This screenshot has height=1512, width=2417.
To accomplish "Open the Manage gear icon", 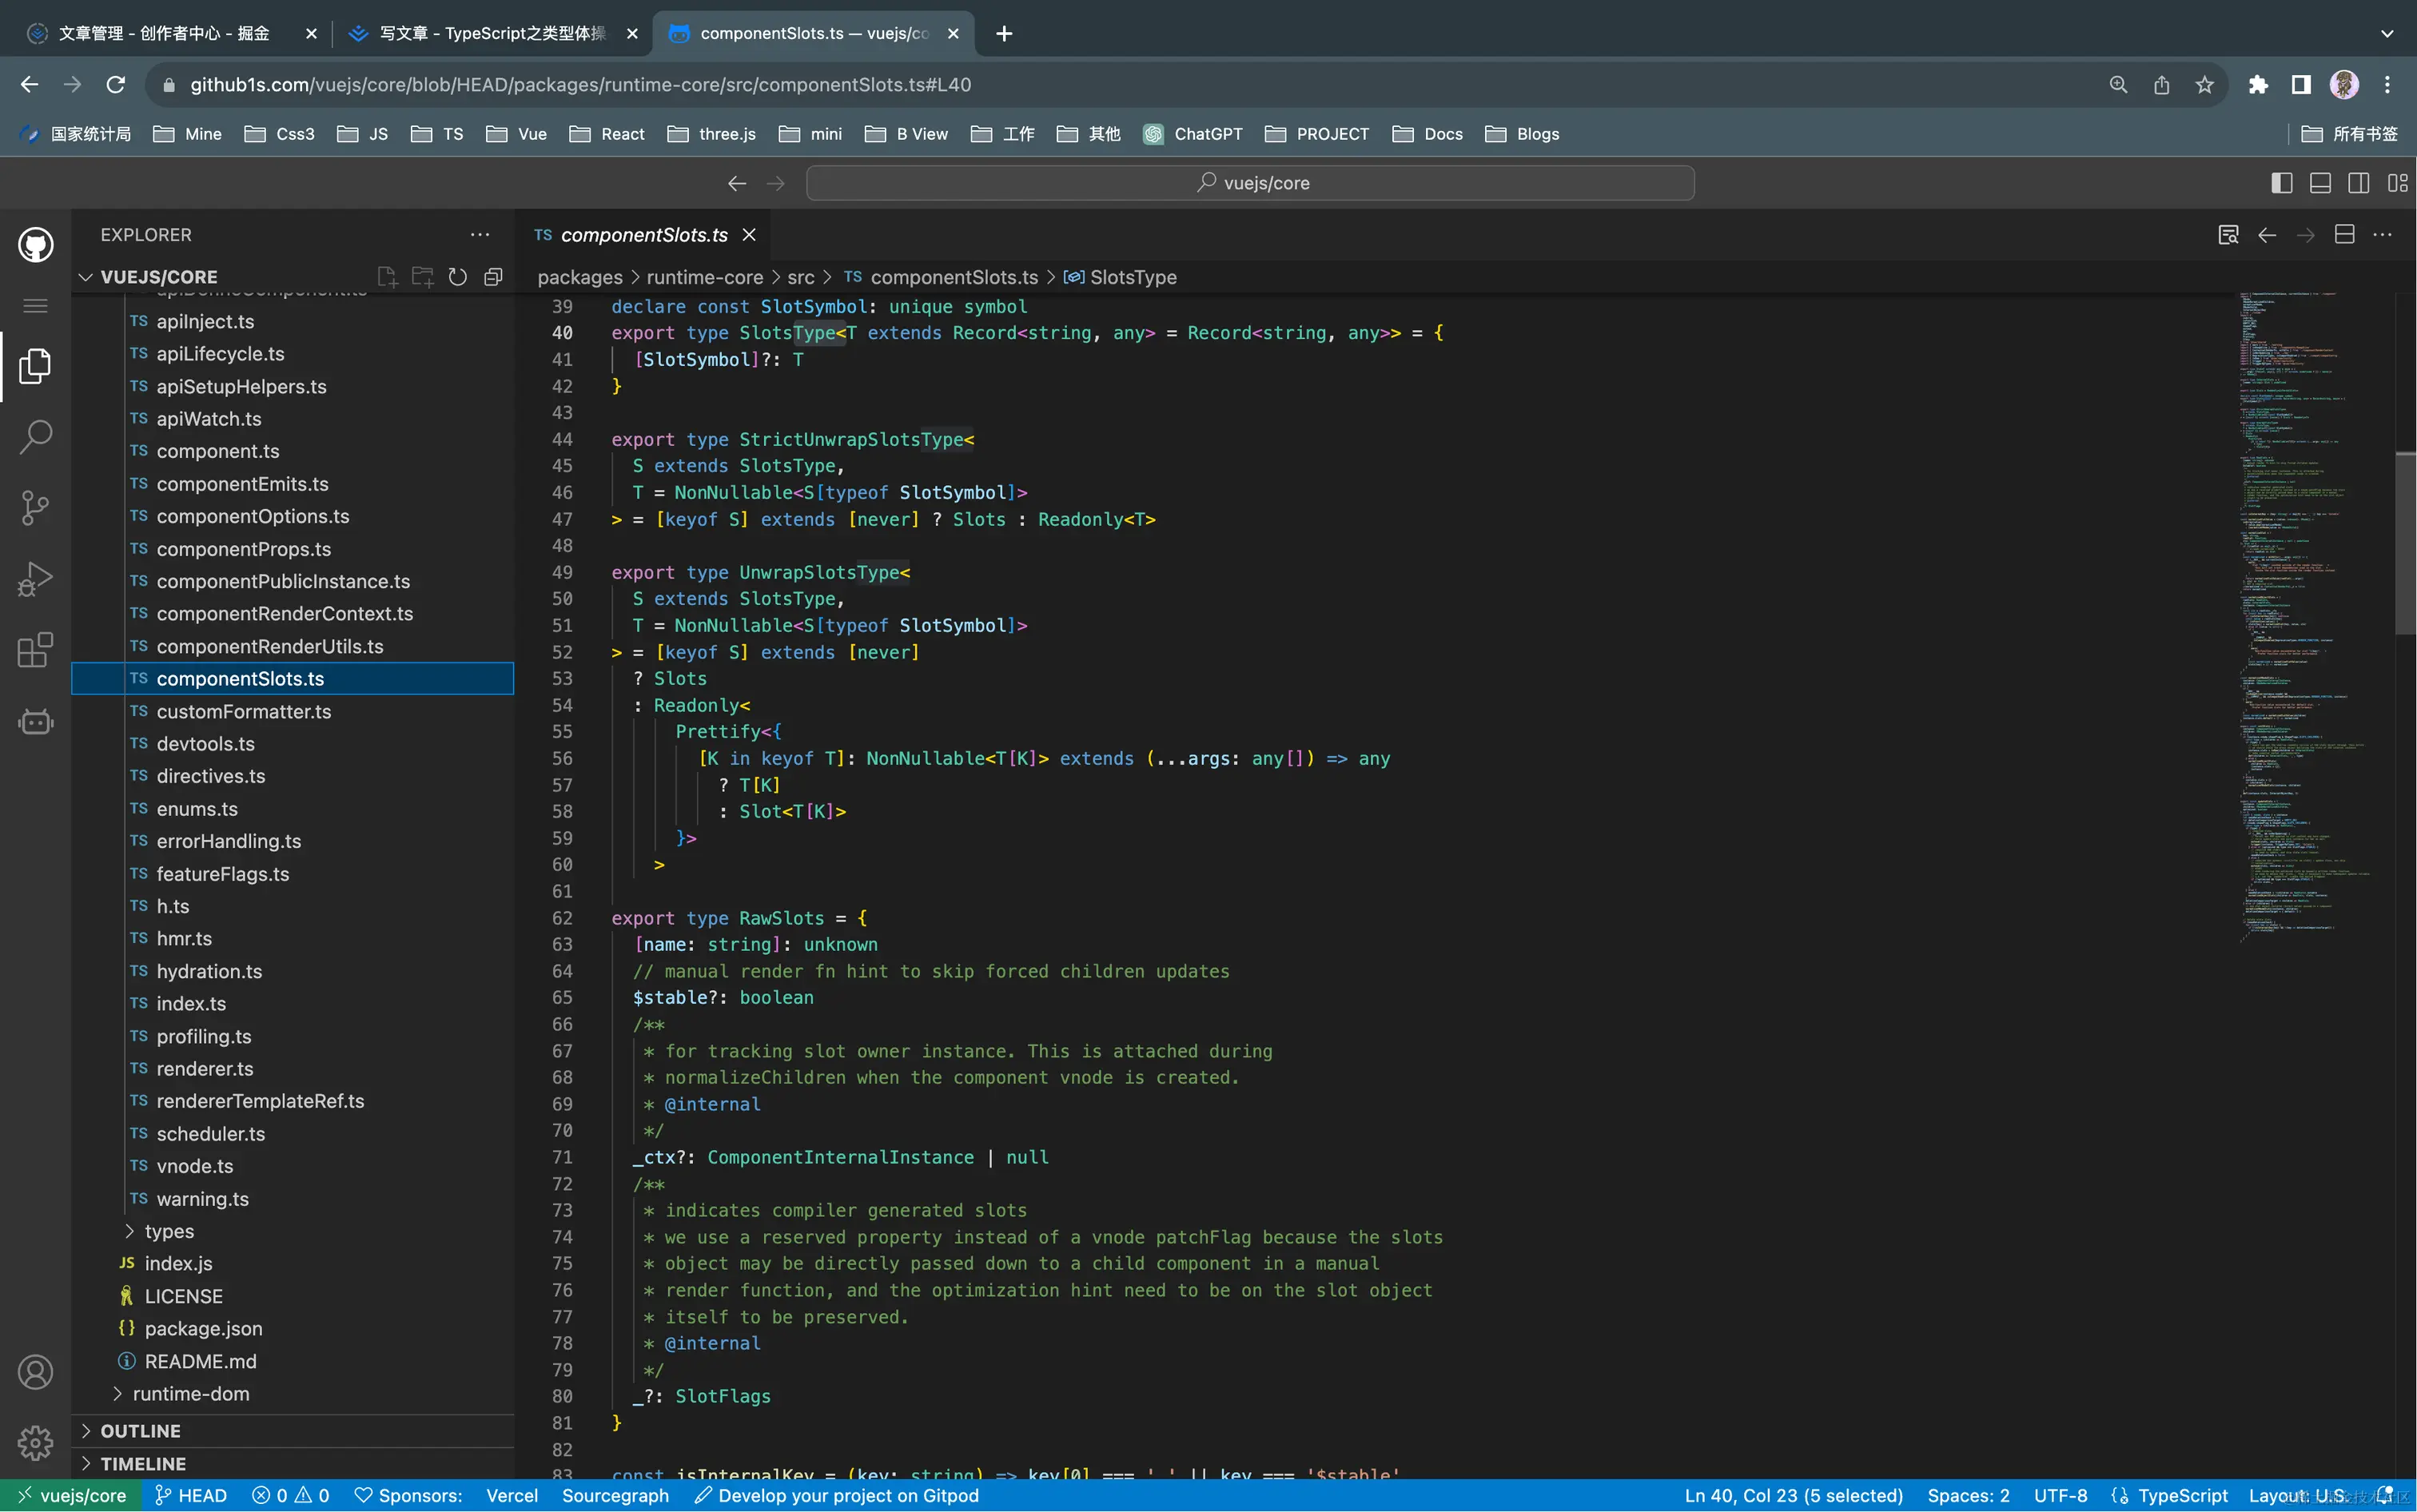I will click(x=35, y=1443).
